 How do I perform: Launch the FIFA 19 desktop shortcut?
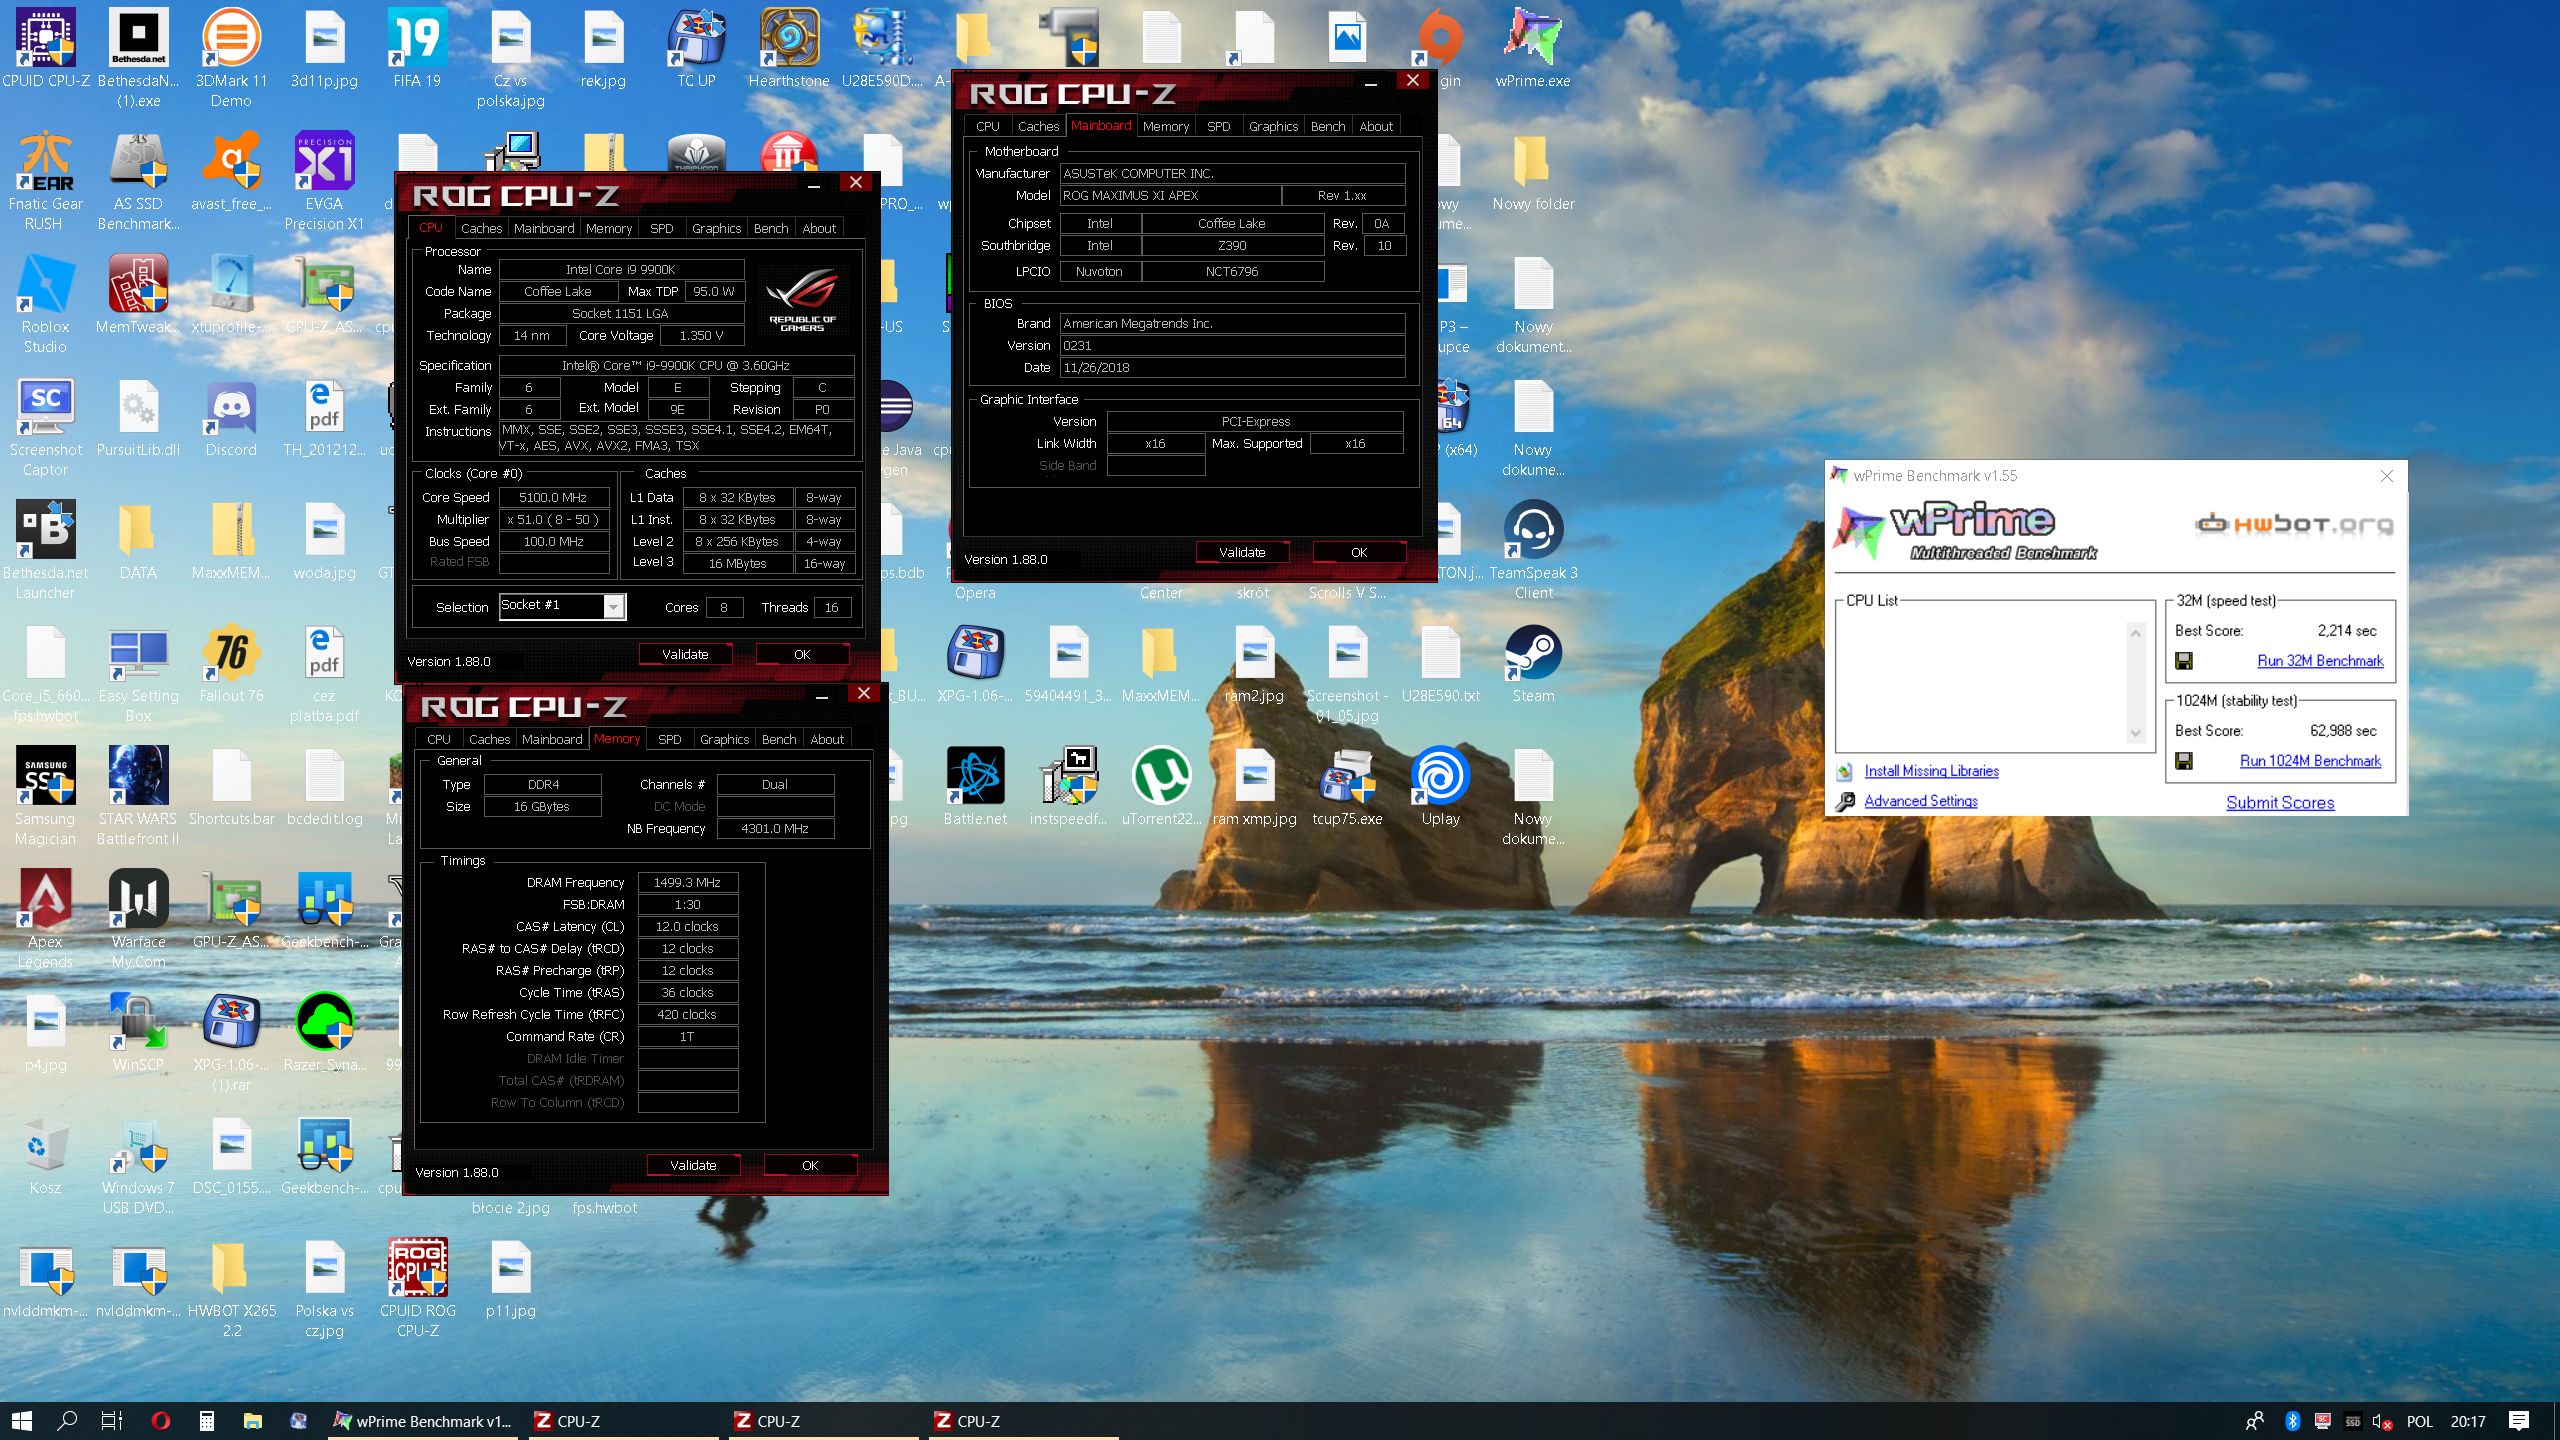tap(417, 47)
